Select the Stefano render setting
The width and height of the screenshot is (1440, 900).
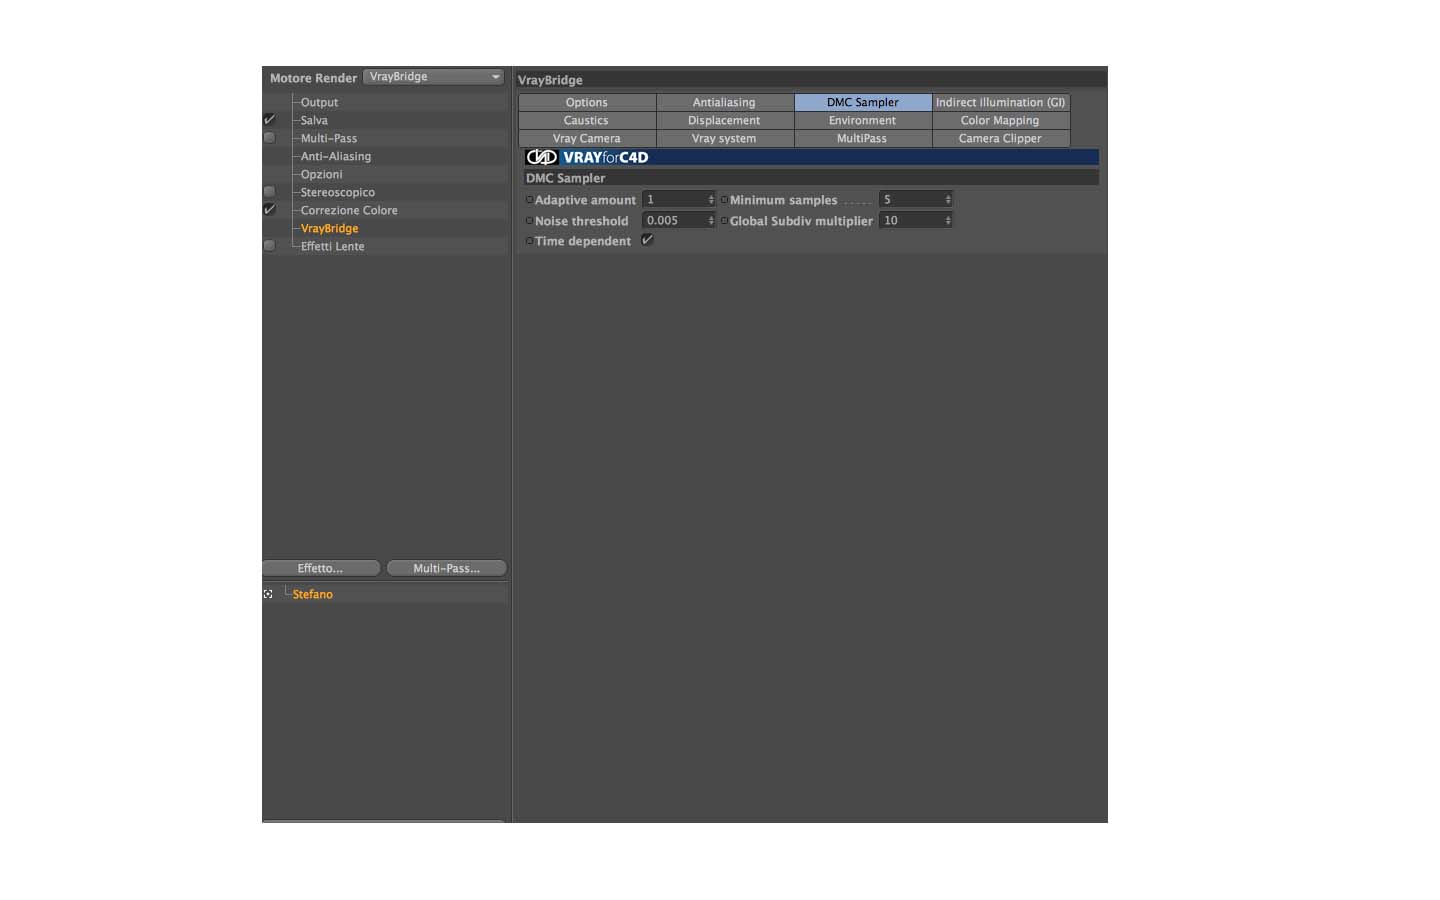(x=313, y=594)
